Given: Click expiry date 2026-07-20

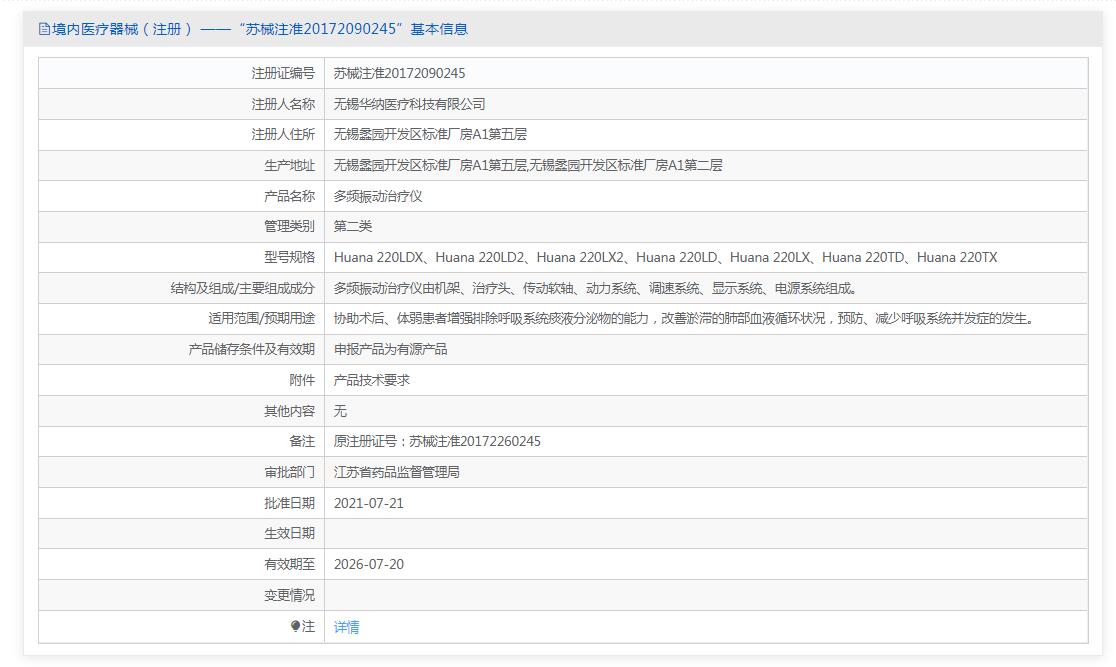Looking at the screenshot, I should (x=369, y=564).
